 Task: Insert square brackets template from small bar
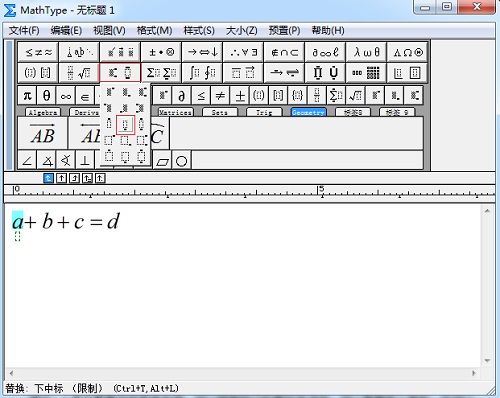tap(278, 96)
